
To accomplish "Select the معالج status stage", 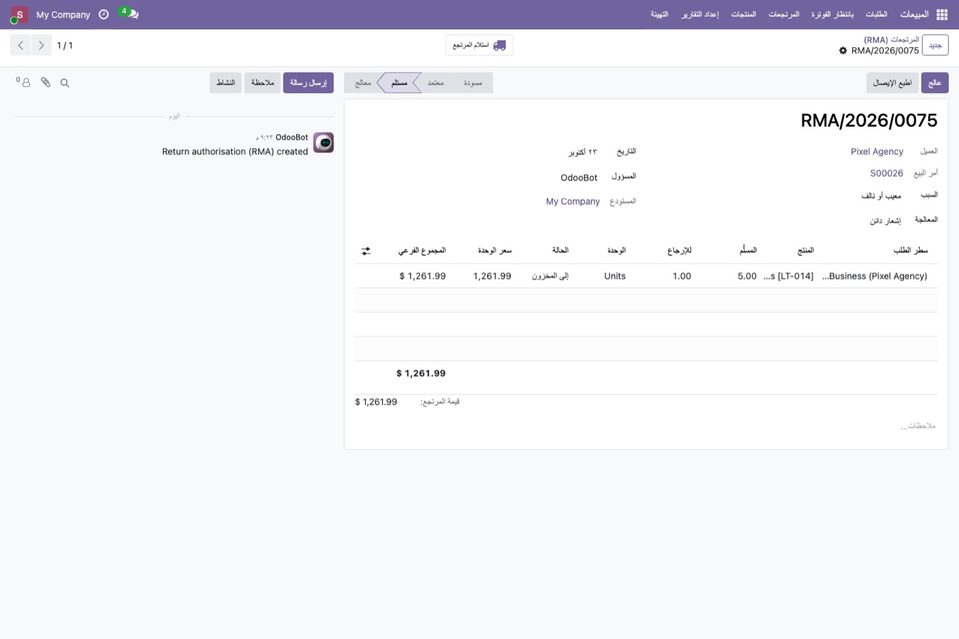I will pos(363,83).
